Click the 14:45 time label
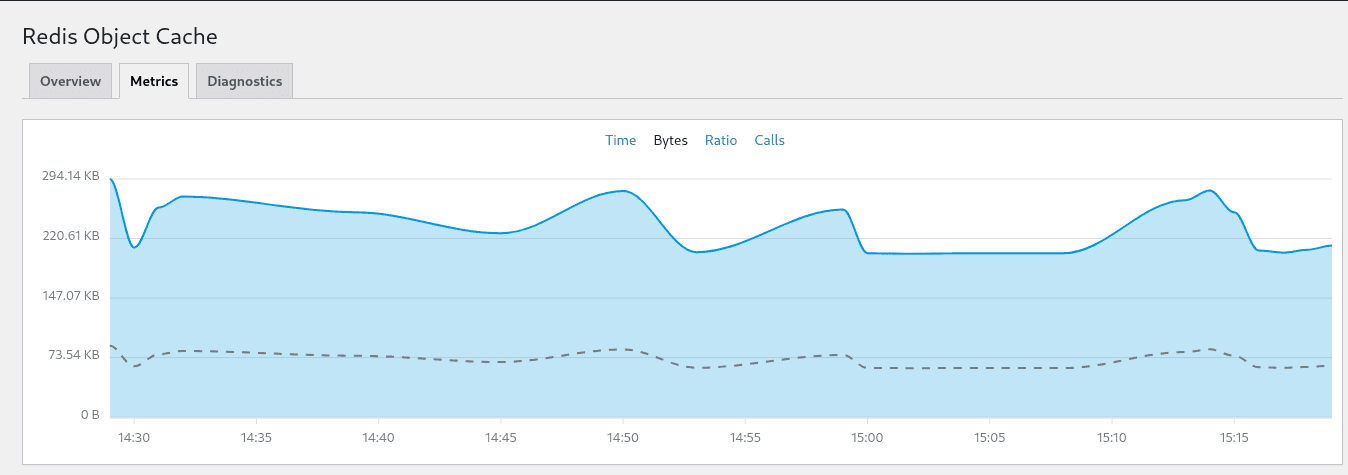This screenshot has width=1348, height=475. (x=500, y=438)
